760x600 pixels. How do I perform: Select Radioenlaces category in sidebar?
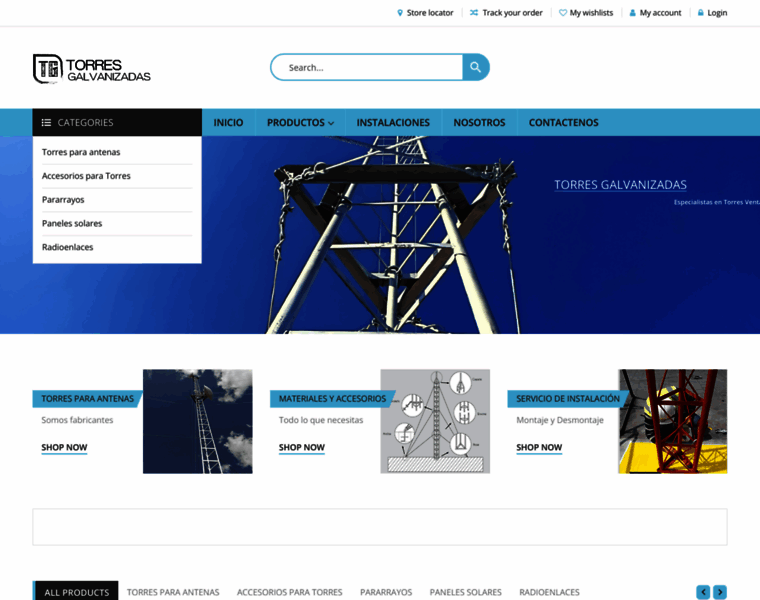[x=67, y=247]
